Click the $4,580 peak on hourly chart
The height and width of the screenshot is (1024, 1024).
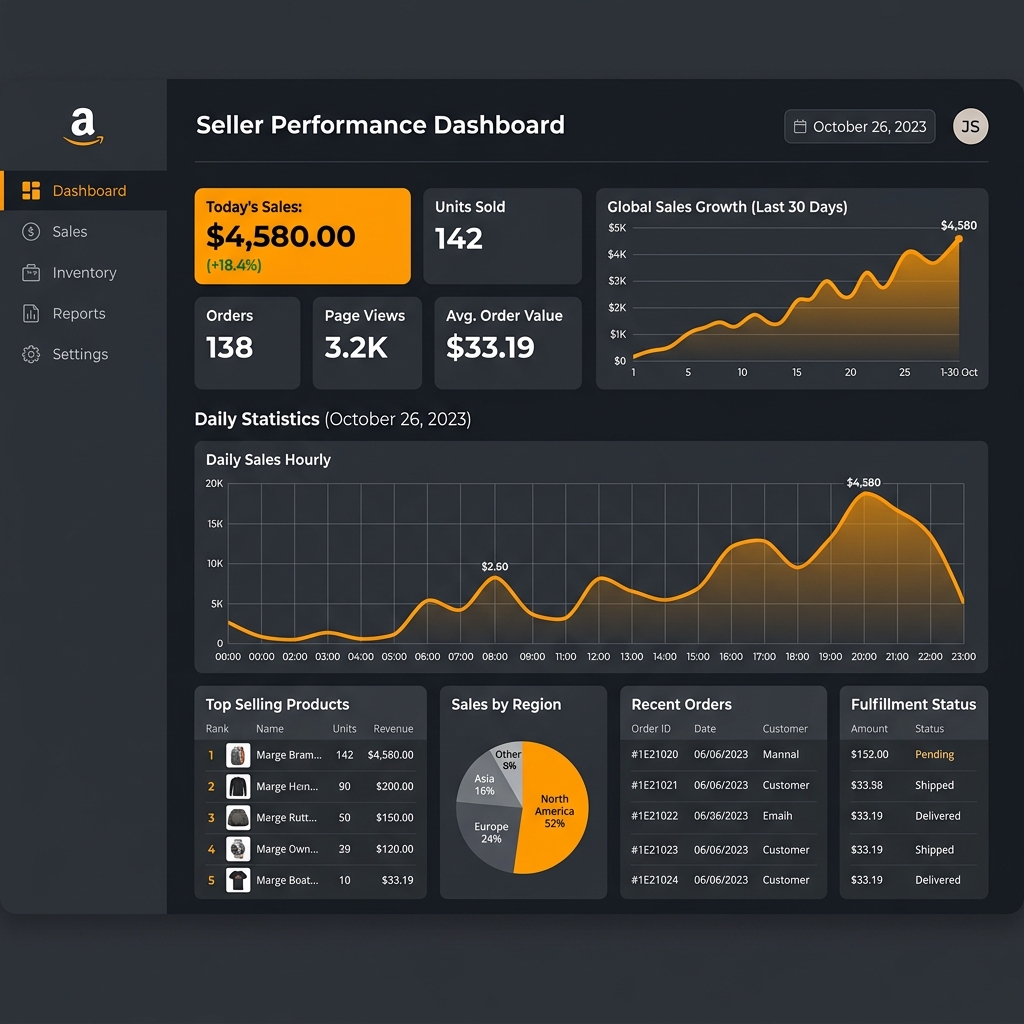point(863,494)
